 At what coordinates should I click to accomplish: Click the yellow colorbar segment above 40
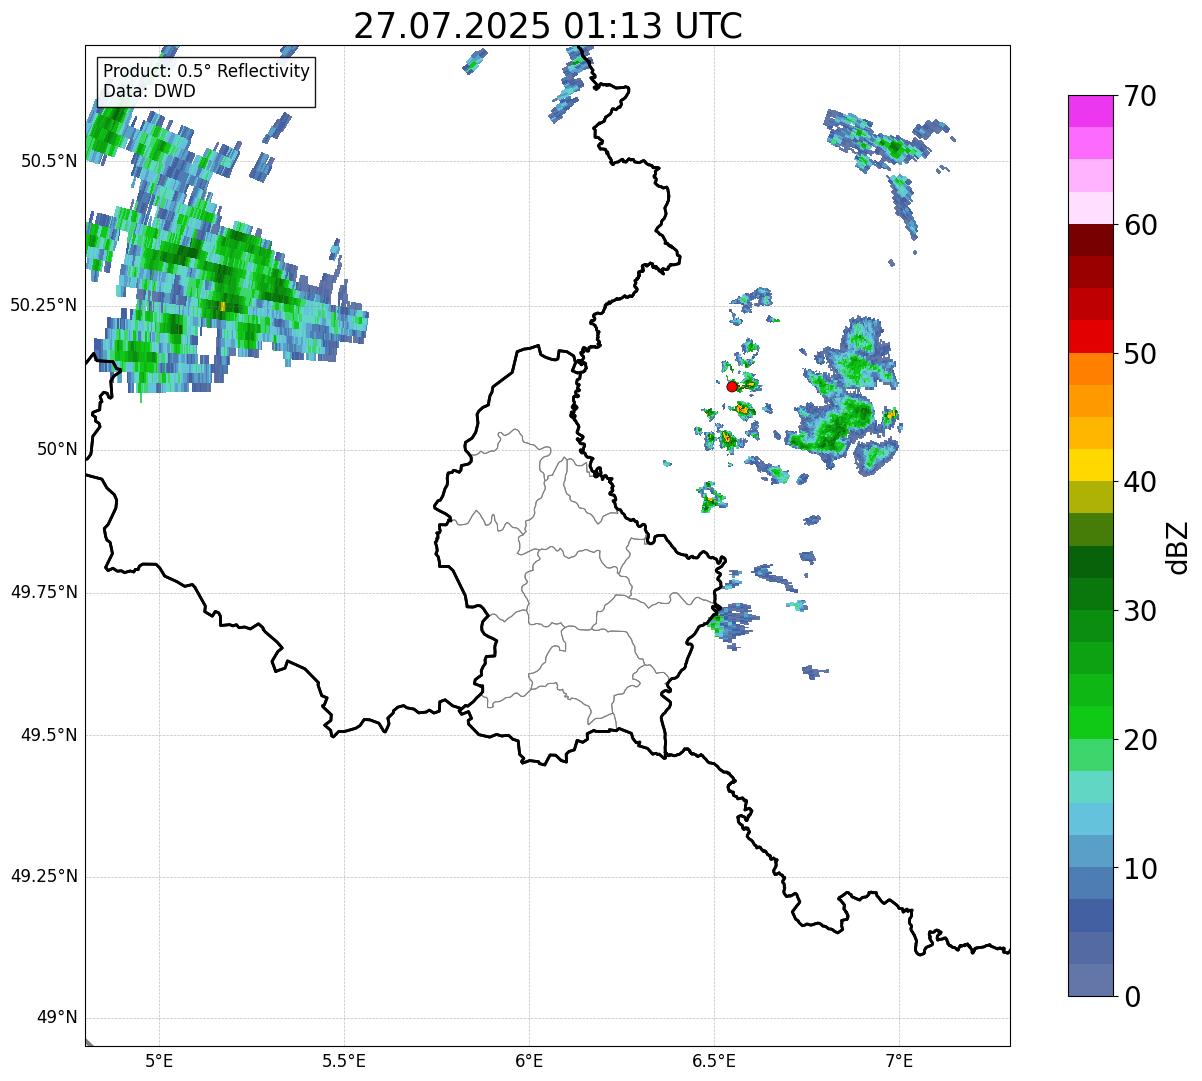pos(1090,465)
